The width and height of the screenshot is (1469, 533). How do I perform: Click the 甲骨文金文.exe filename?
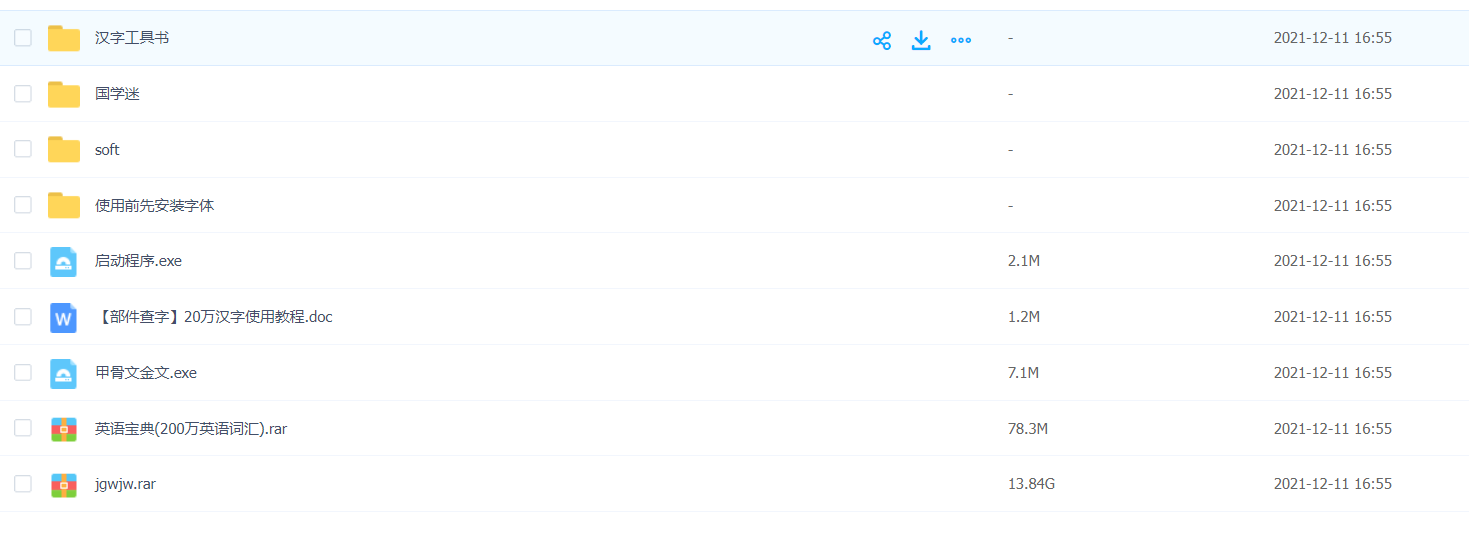[146, 372]
